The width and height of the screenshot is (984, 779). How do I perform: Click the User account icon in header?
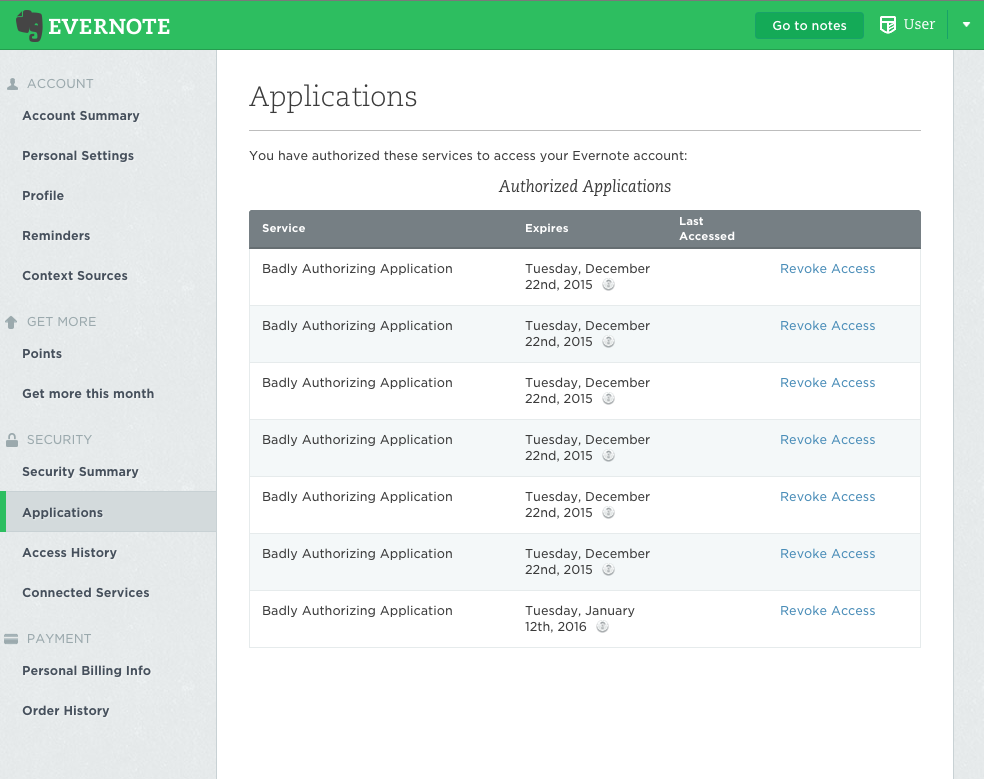tap(887, 25)
